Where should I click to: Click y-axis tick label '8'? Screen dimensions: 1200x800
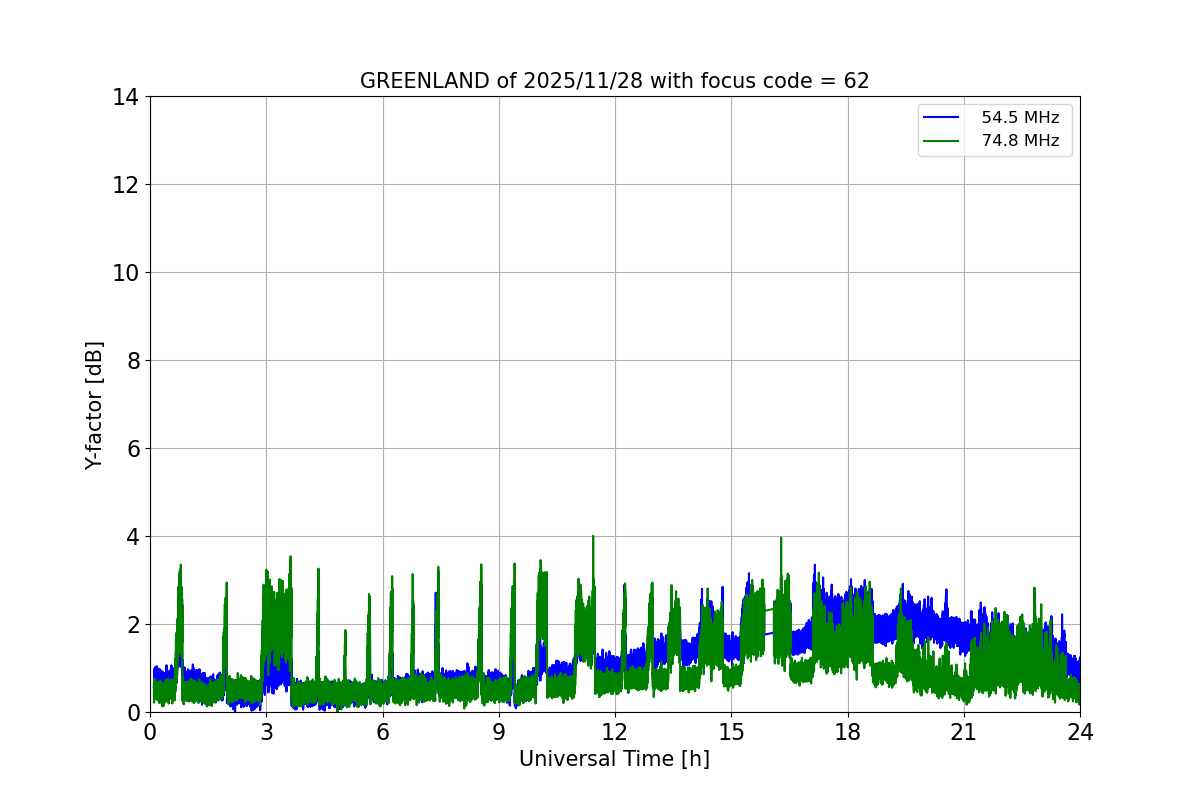(133, 361)
